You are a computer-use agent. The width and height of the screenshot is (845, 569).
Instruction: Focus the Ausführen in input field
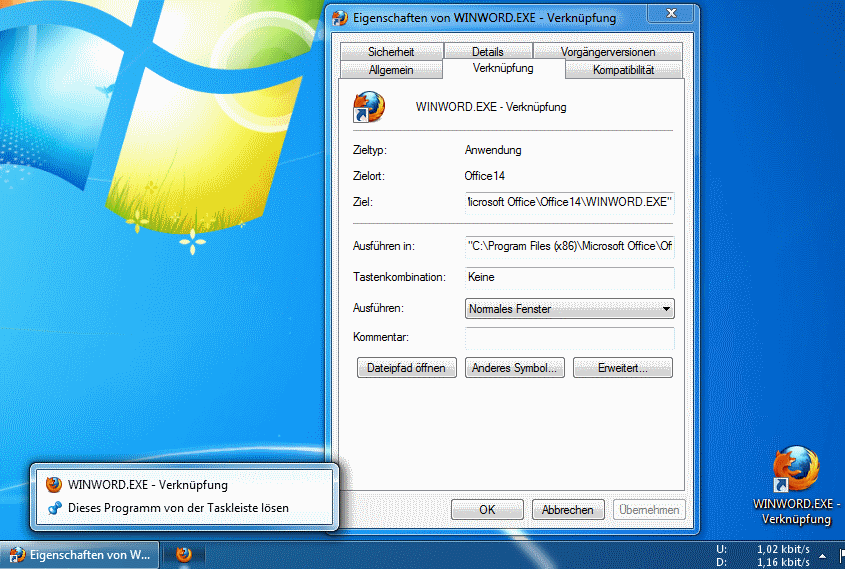[x=570, y=246]
